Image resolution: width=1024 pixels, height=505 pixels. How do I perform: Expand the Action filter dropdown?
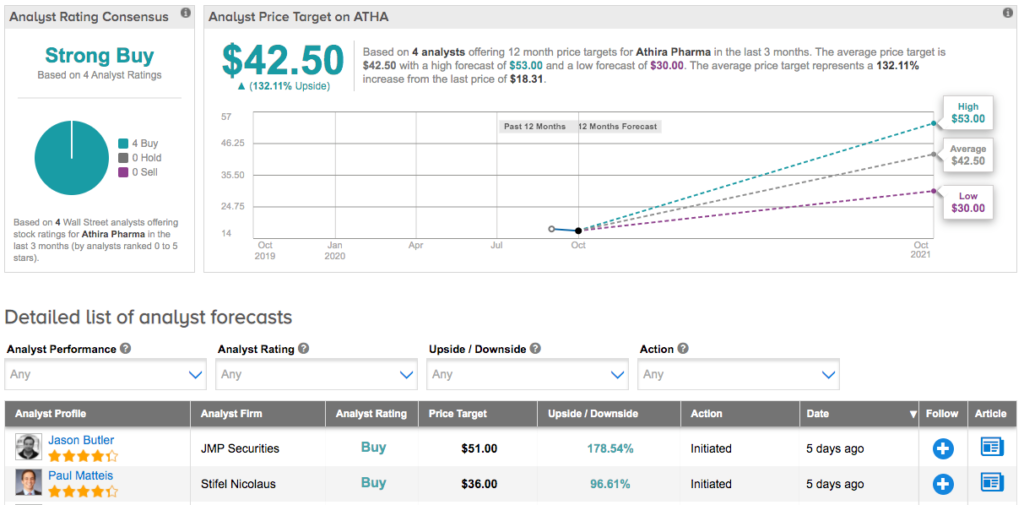coord(739,375)
